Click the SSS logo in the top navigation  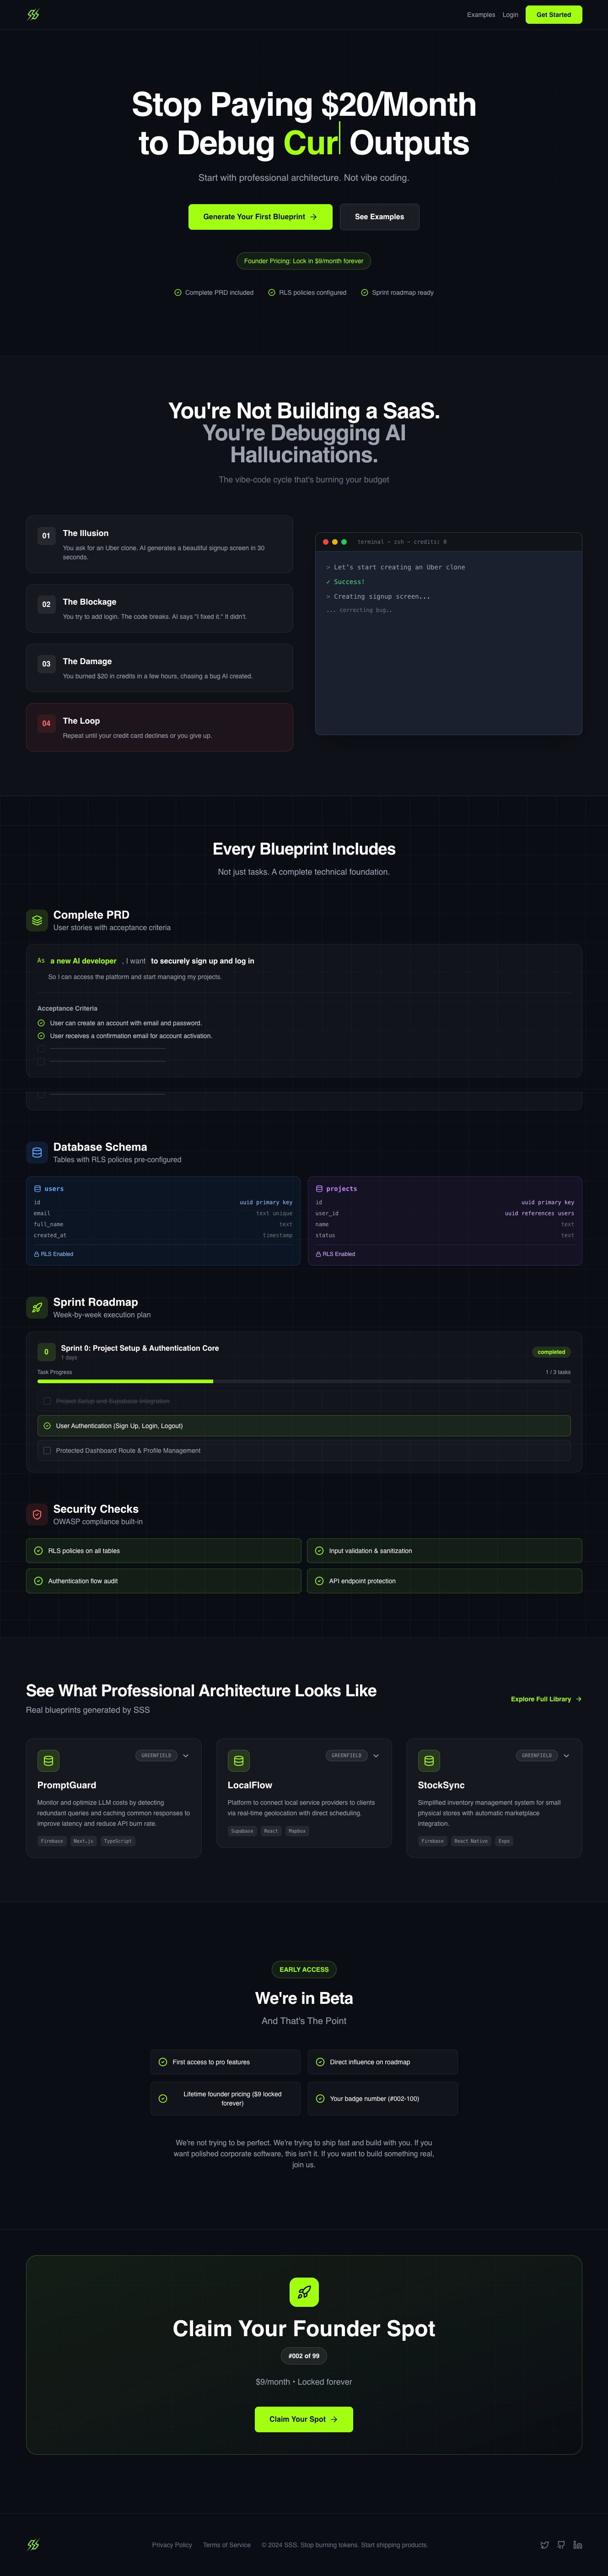click(x=33, y=15)
